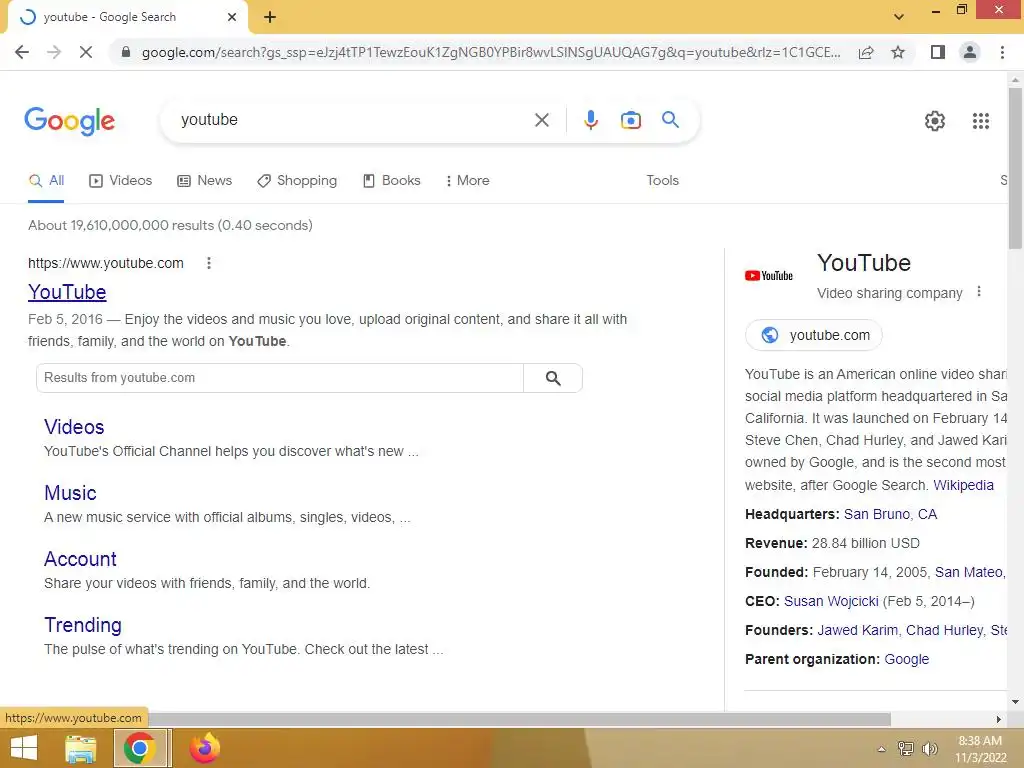Close the youtube Google Search tab
The height and width of the screenshot is (768, 1024).
tap(232, 18)
